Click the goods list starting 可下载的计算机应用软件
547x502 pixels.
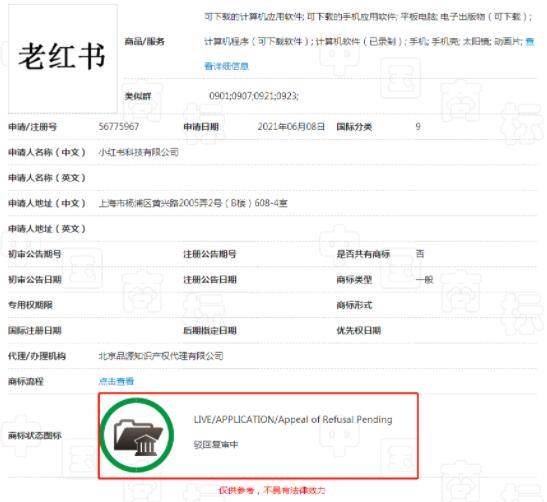pos(369,29)
